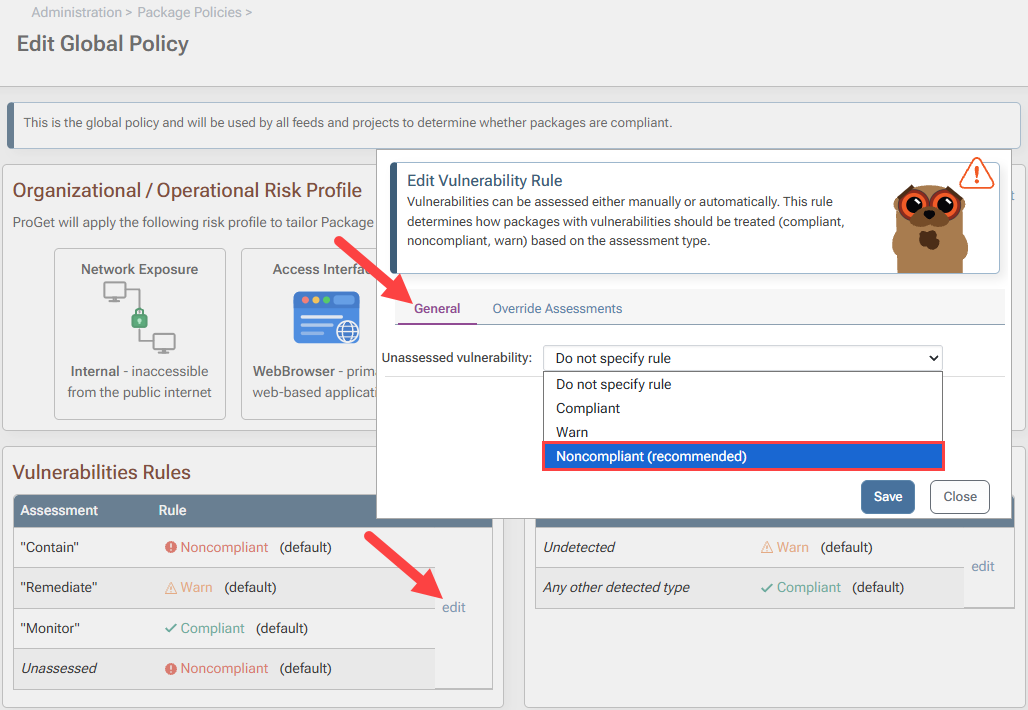This screenshot has width=1028, height=710.
Task: Click the Assessment column header
Action: pyautogui.click(x=59, y=510)
